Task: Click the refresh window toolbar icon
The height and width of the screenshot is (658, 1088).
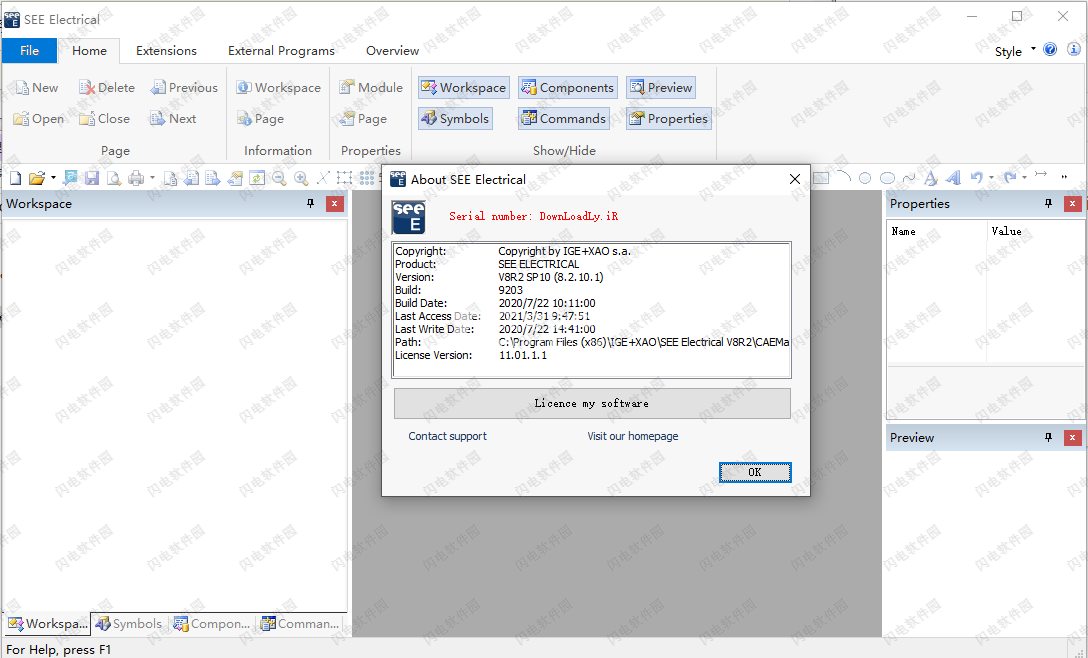Action: pyautogui.click(x=257, y=178)
